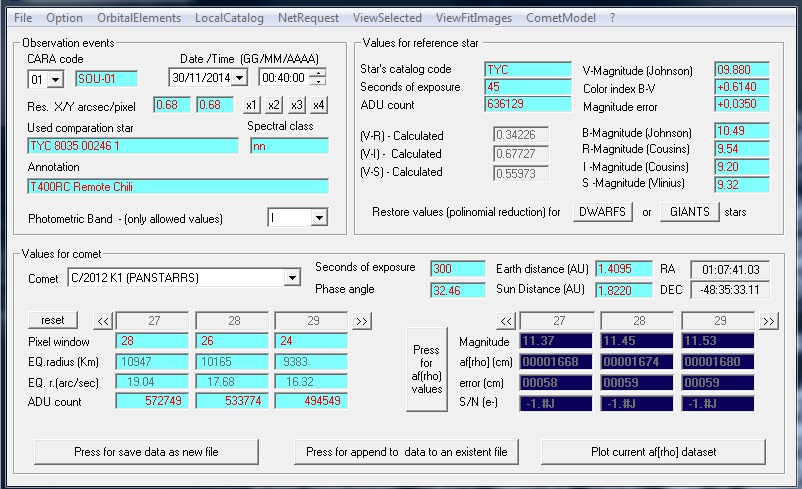The width and height of the screenshot is (802, 489).
Task: Click the RA value 01:07:41.03
Action: [x=730, y=270]
